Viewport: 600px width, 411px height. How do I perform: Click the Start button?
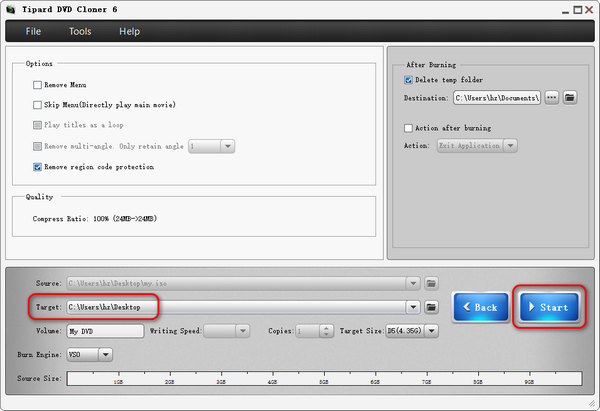(549, 307)
